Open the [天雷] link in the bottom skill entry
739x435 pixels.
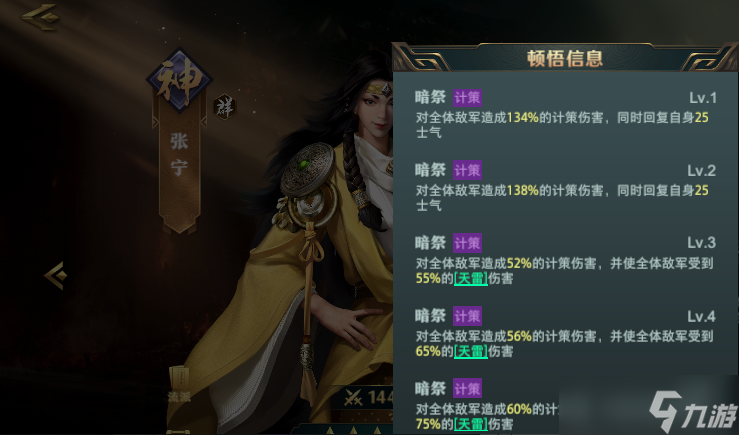click(x=470, y=424)
